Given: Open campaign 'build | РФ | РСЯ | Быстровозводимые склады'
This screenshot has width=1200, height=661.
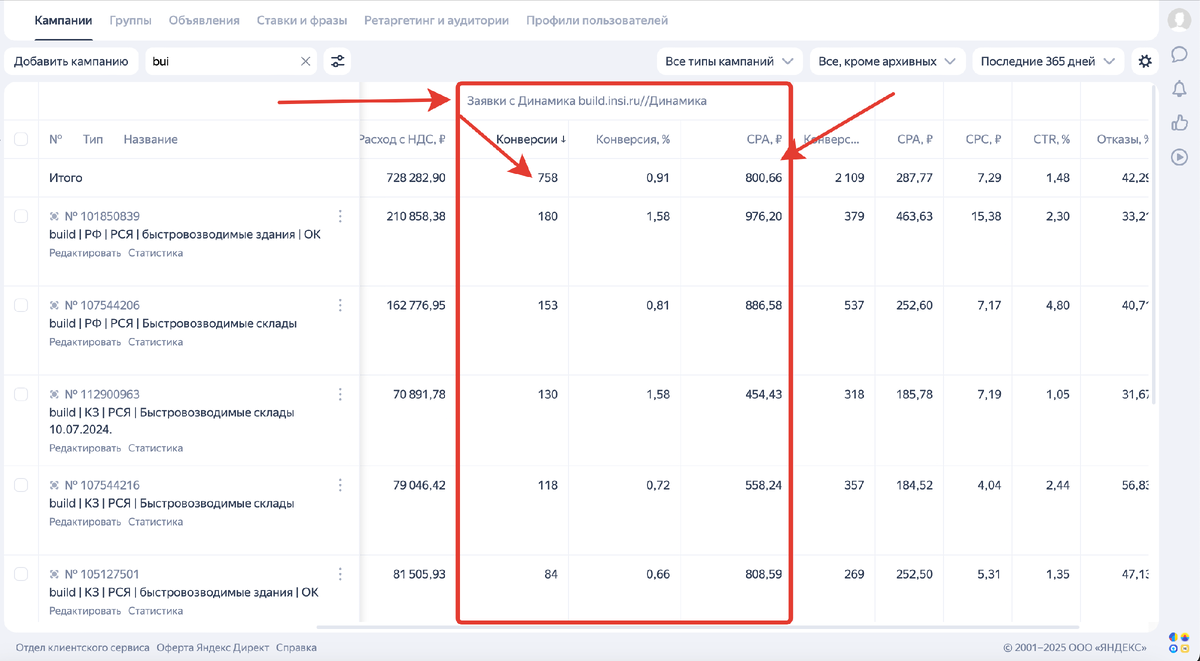Looking at the screenshot, I should pos(172,323).
